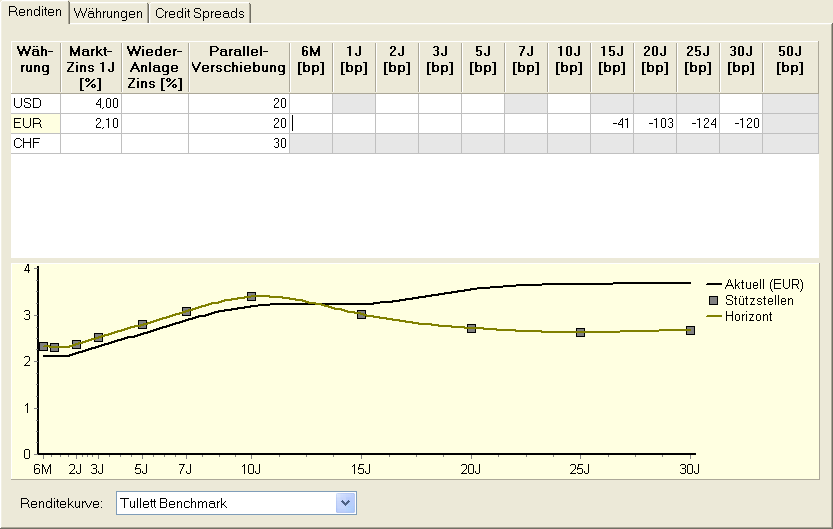Image resolution: width=833 pixels, height=529 pixels.
Task: Click CHF Parallel-Verschiebung cell 30
Action: click(x=238, y=143)
